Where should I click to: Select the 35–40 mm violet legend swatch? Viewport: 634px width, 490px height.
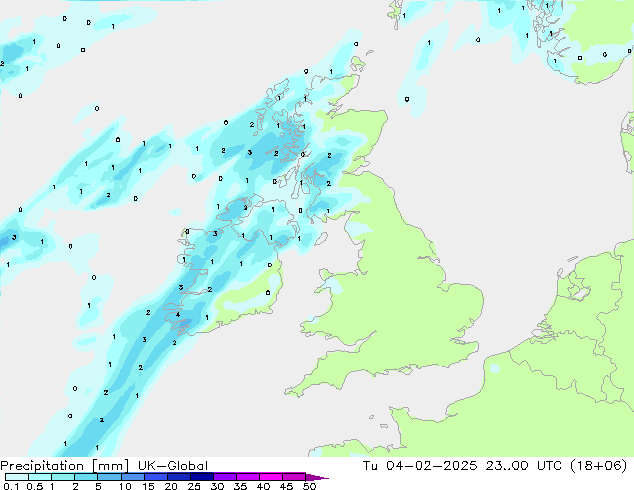point(248,477)
